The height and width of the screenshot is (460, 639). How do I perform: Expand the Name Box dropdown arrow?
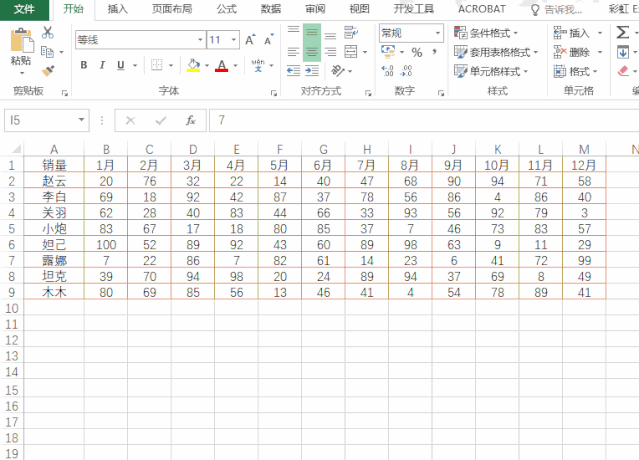(x=82, y=120)
